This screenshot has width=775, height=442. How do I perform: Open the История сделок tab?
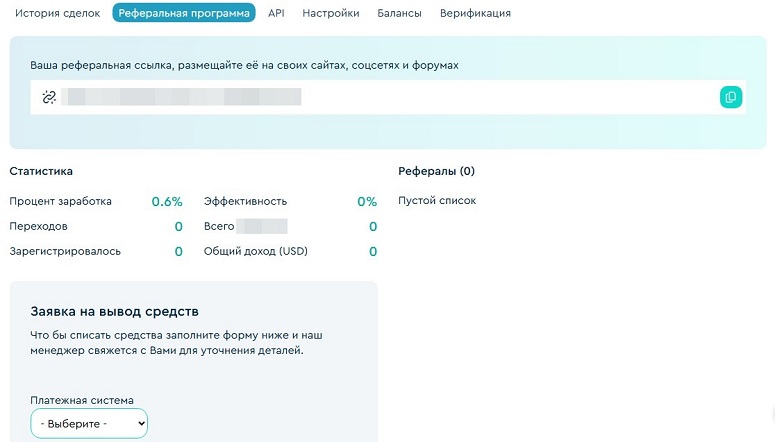(57, 13)
